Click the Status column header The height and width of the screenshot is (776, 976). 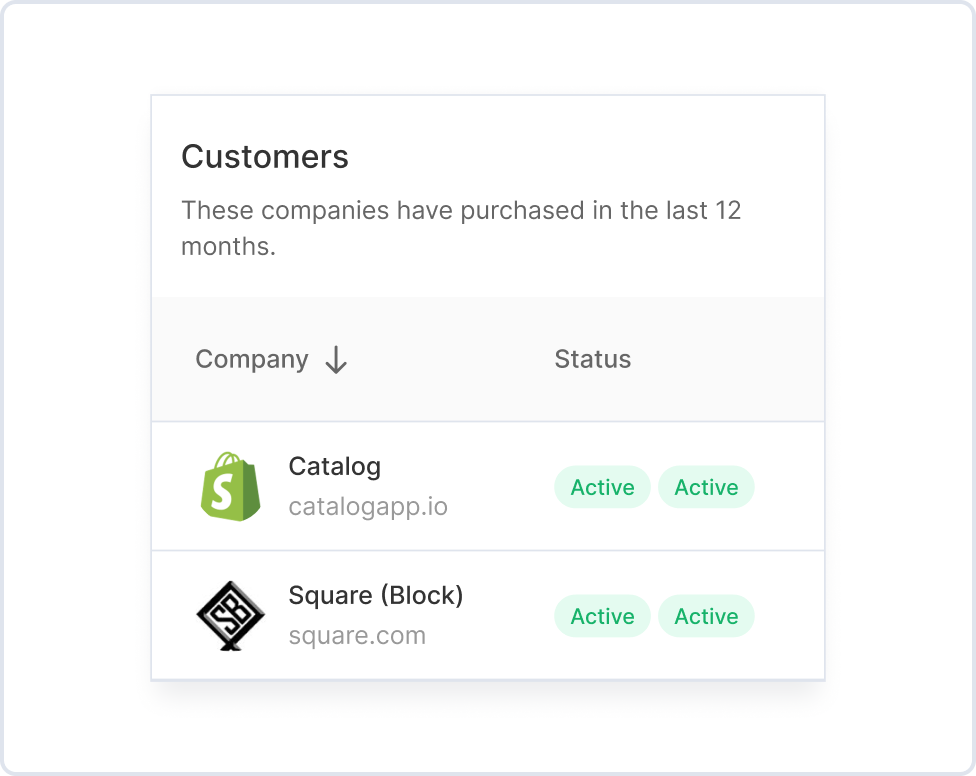pos(593,360)
